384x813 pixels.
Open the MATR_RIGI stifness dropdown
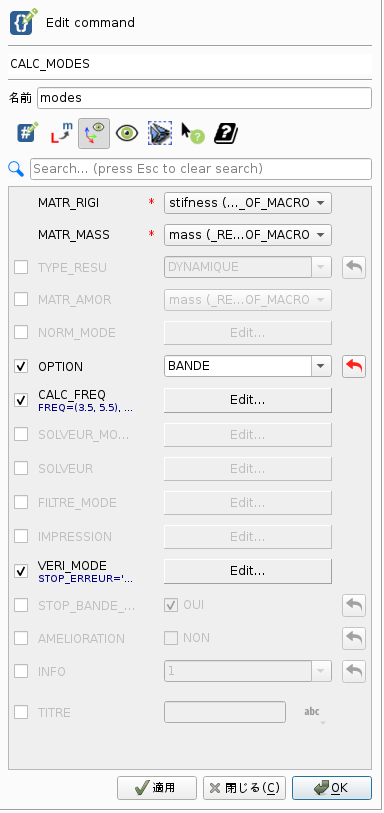248,203
